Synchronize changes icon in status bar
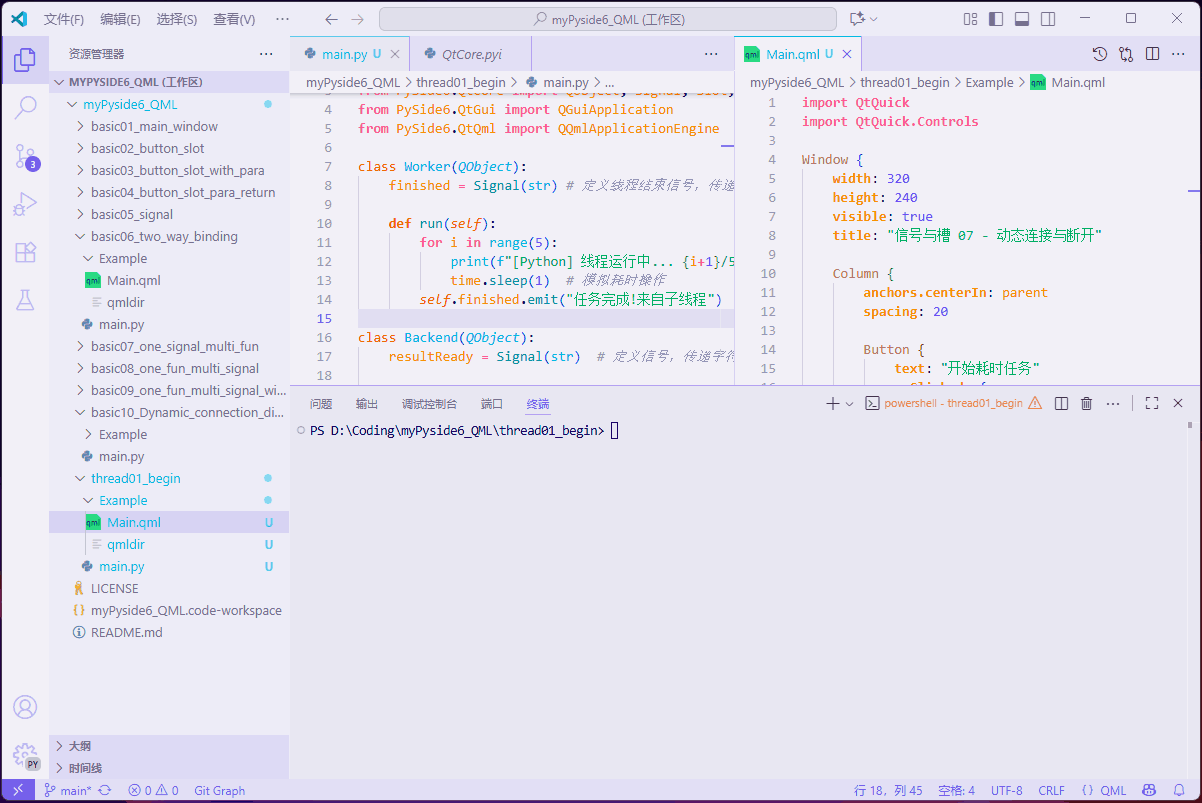 click(x=104, y=790)
